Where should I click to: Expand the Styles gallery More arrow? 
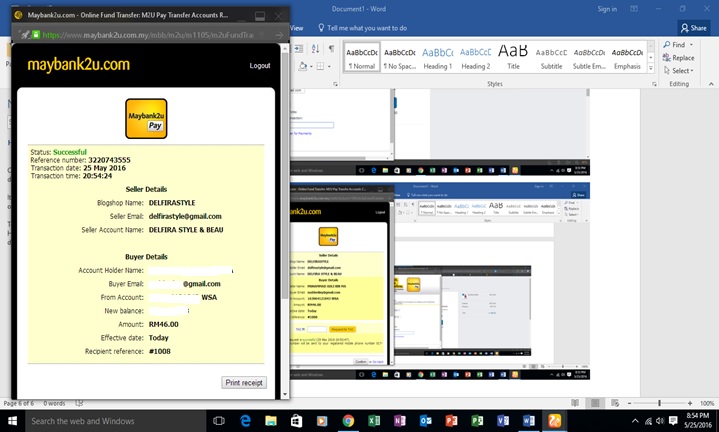click(651, 68)
